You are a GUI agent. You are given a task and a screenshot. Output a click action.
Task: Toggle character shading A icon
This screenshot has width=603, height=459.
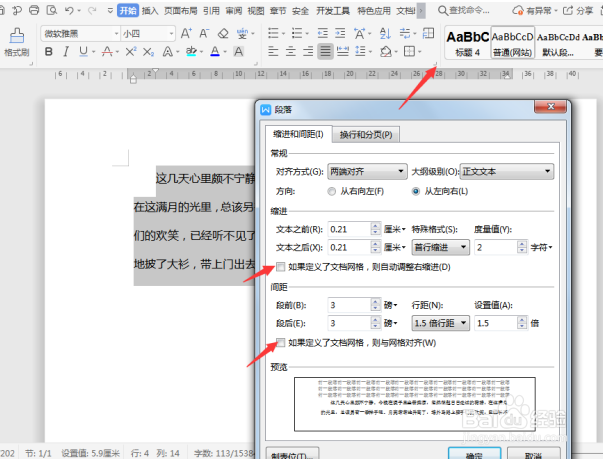point(238,52)
